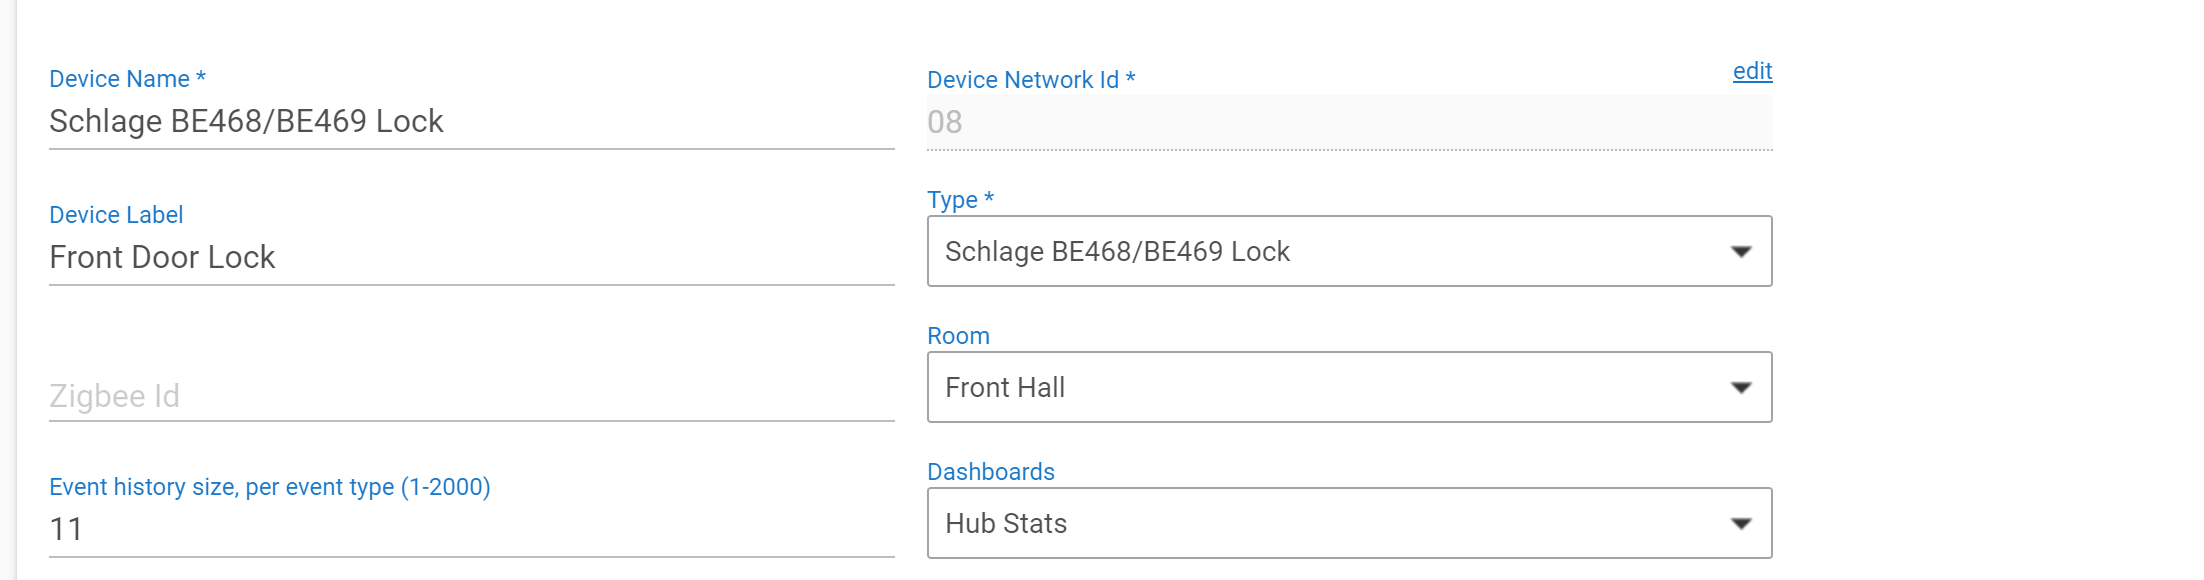Click the Type field label
The height and width of the screenshot is (580, 2204).
point(952,200)
